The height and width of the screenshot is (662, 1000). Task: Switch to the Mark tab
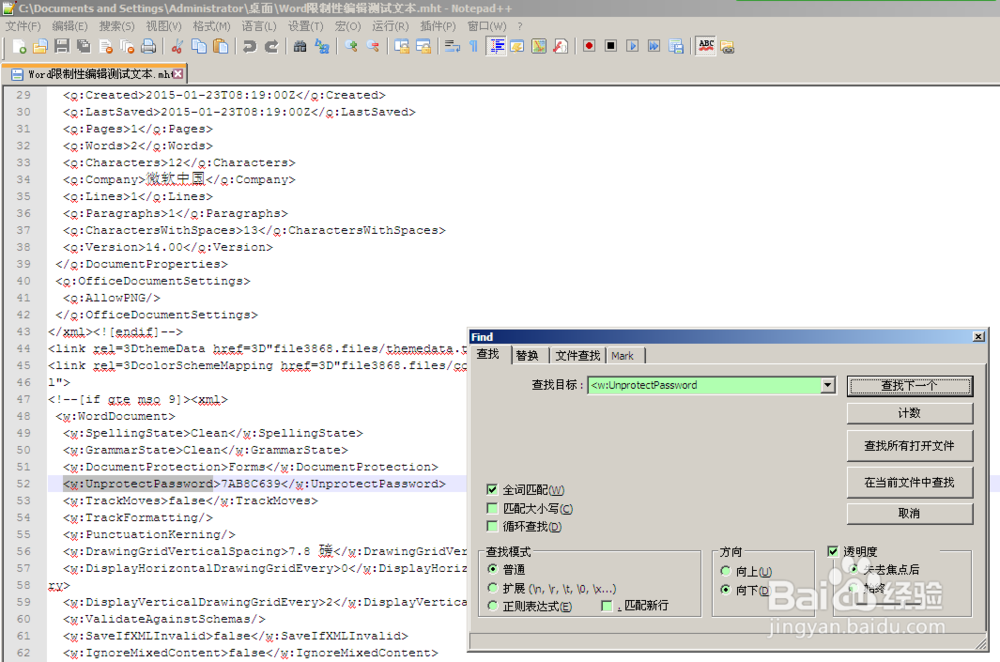[622, 356]
